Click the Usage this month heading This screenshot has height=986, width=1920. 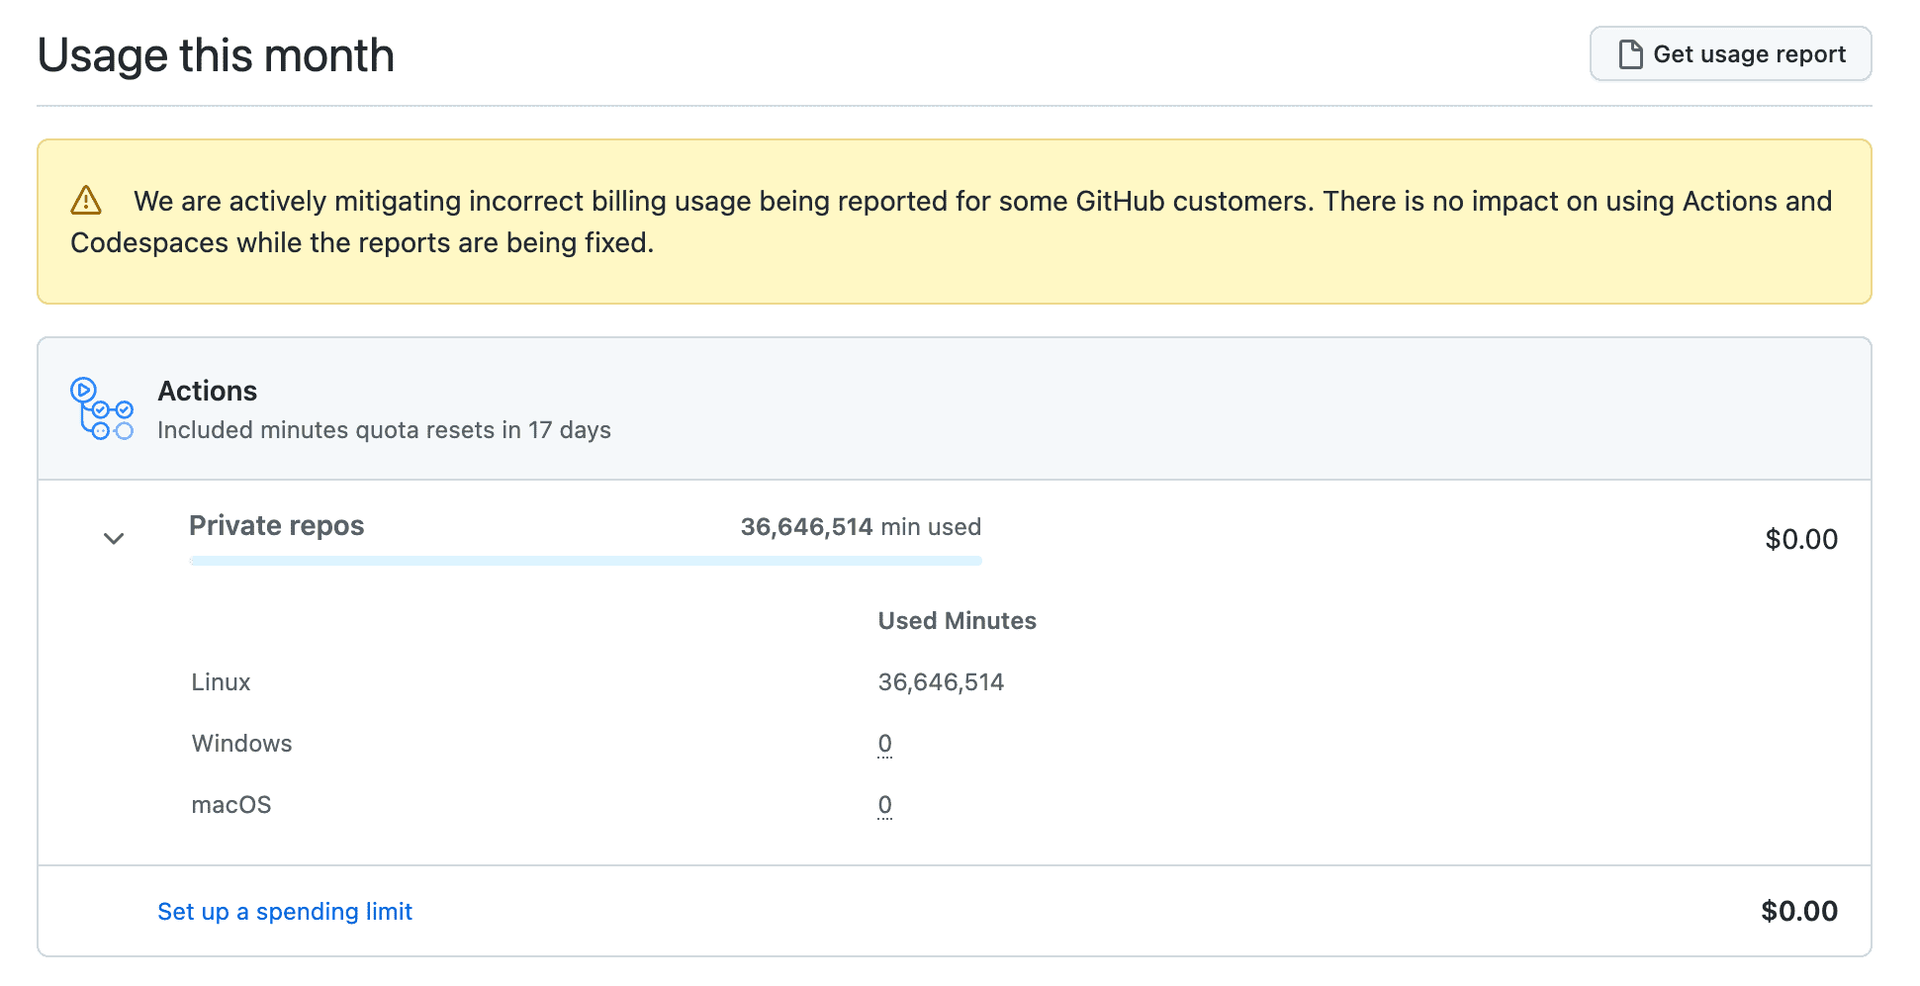pyautogui.click(x=216, y=55)
